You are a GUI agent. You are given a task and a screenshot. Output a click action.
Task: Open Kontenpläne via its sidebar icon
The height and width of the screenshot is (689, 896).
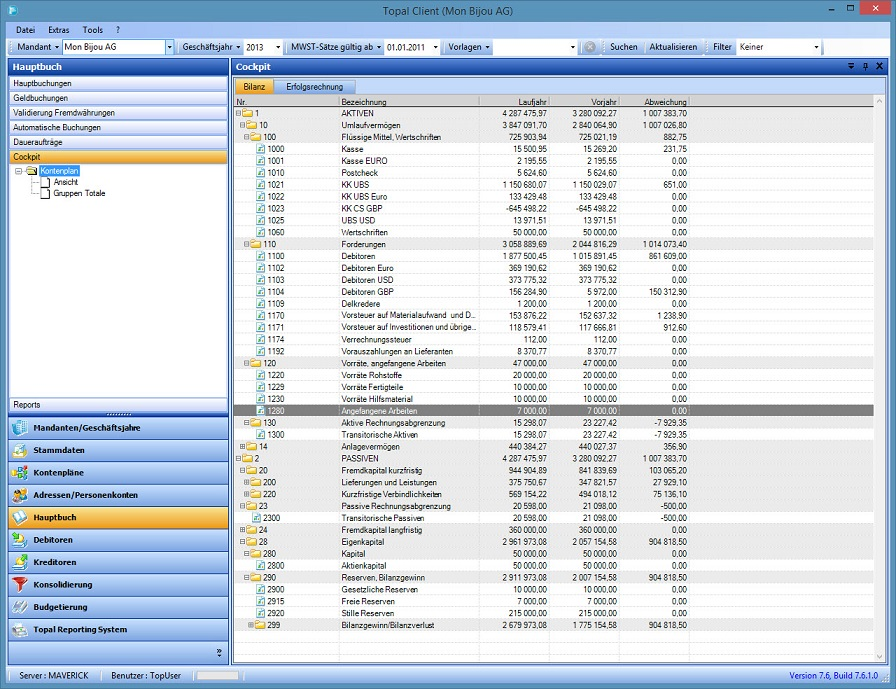coord(20,472)
